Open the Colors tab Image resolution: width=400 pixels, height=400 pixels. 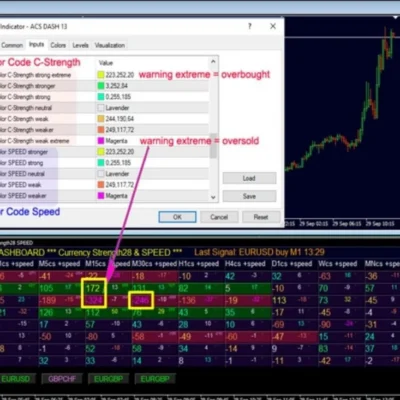coord(58,45)
